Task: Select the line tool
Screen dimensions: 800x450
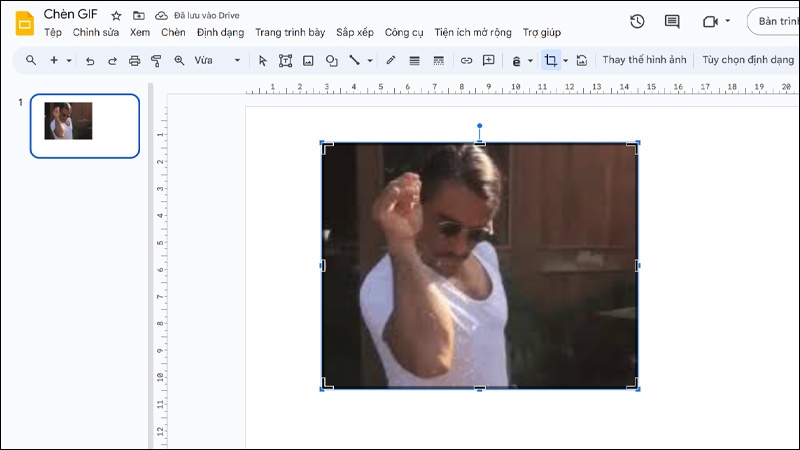Action: (354, 60)
